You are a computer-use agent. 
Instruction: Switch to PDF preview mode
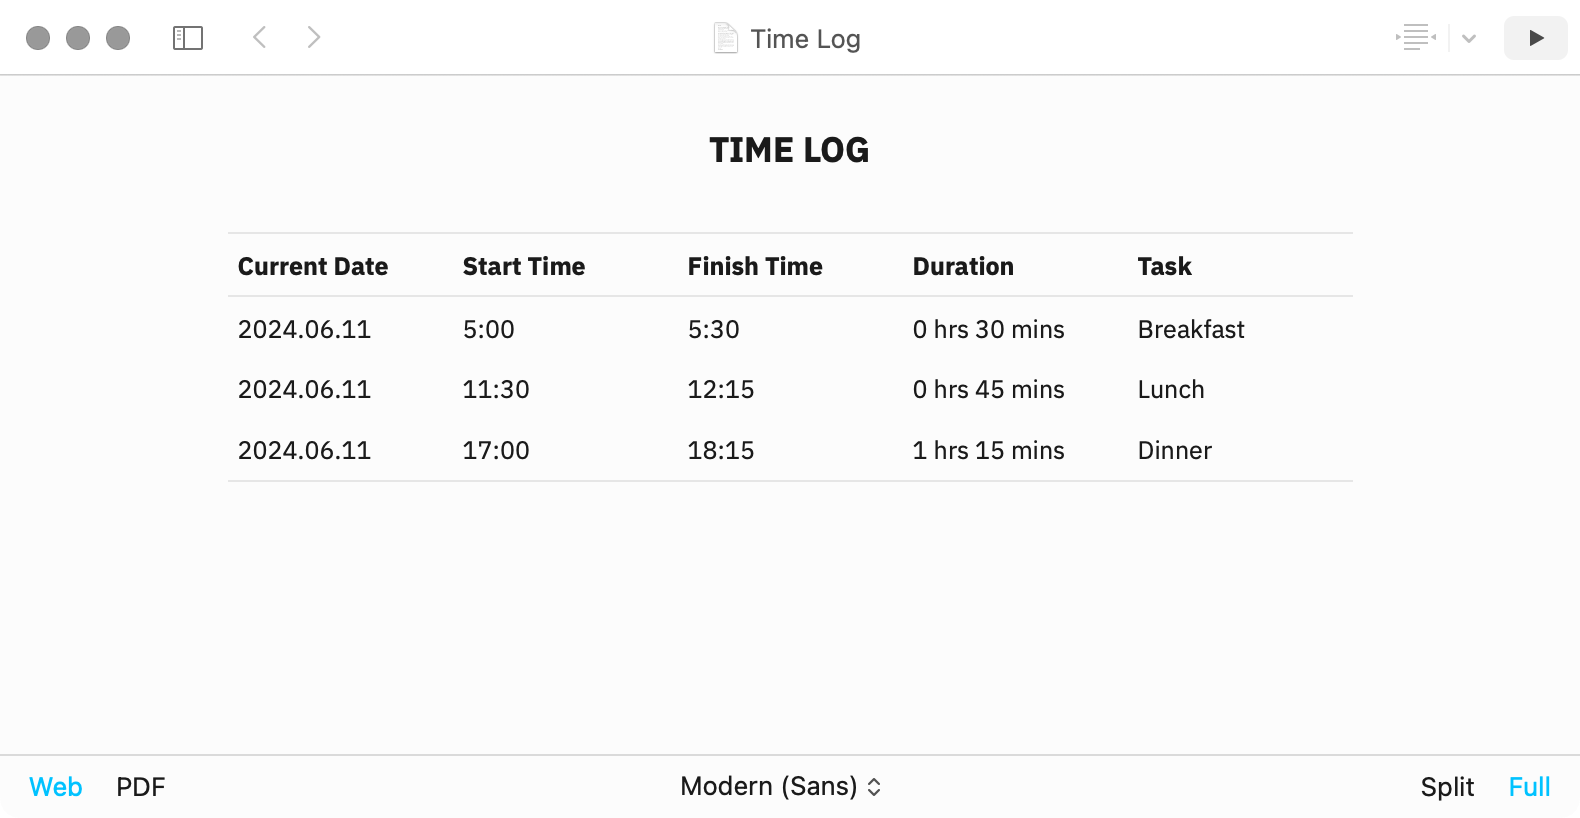click(x=141, y=787)
